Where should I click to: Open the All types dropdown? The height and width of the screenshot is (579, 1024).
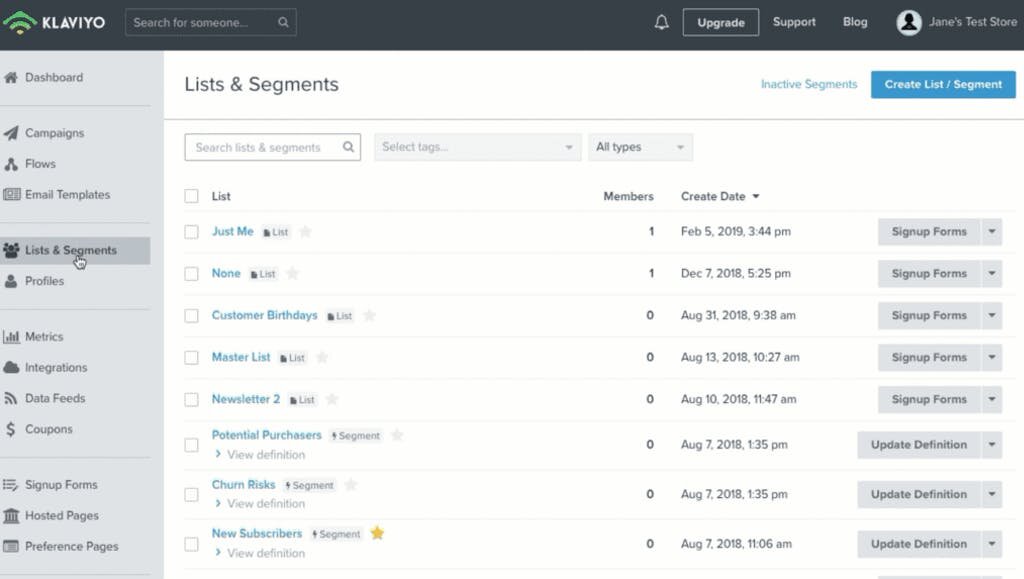click(640, 147)
